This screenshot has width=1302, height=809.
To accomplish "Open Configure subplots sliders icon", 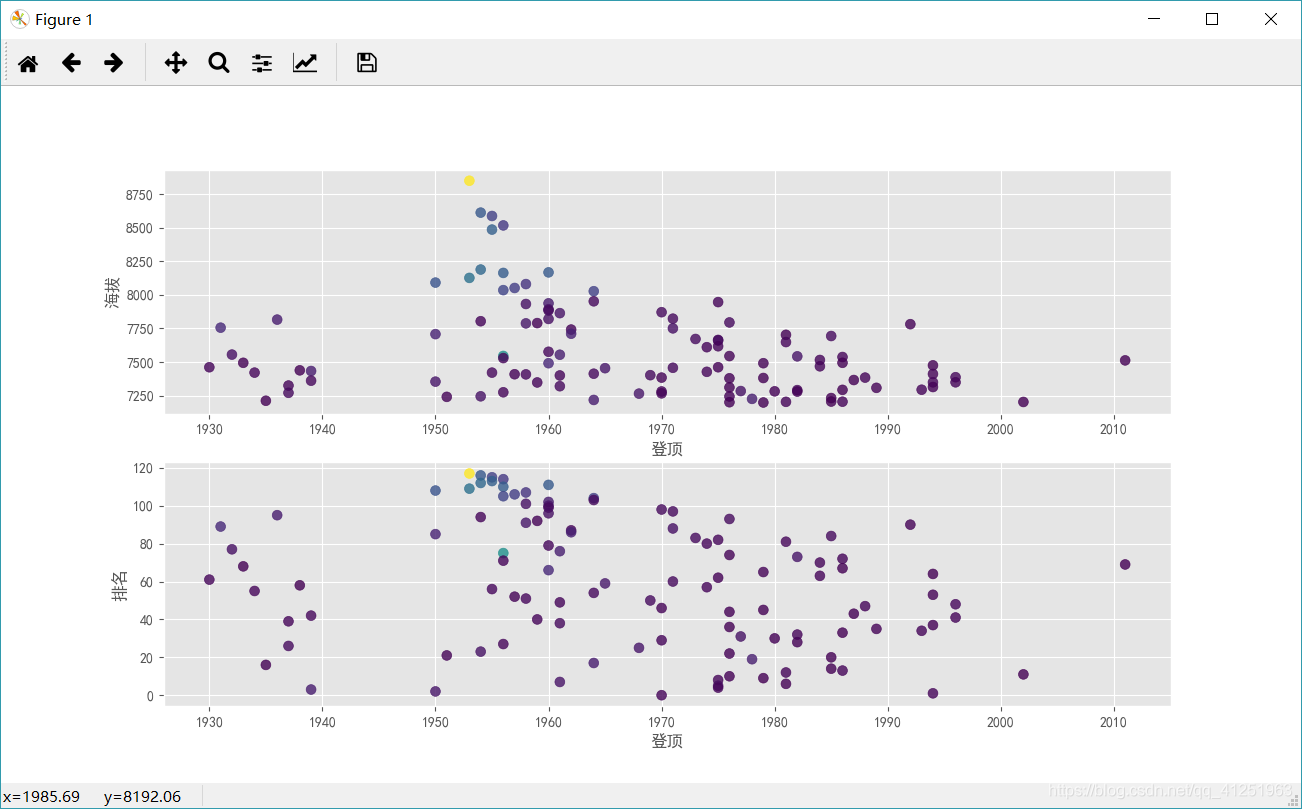I will click(x=262, y=63).
